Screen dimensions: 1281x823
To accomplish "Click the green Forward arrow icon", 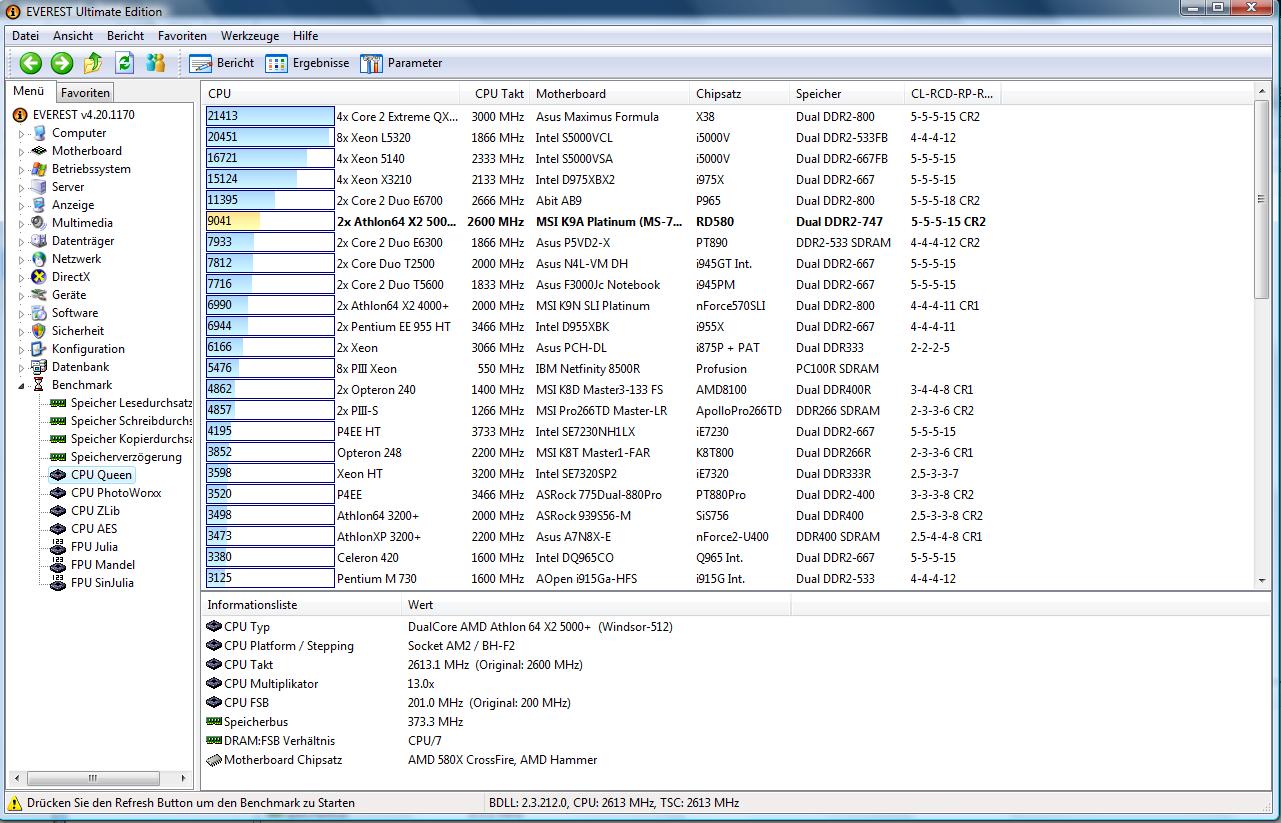I will pyautogui.click(x=62, y=63).
